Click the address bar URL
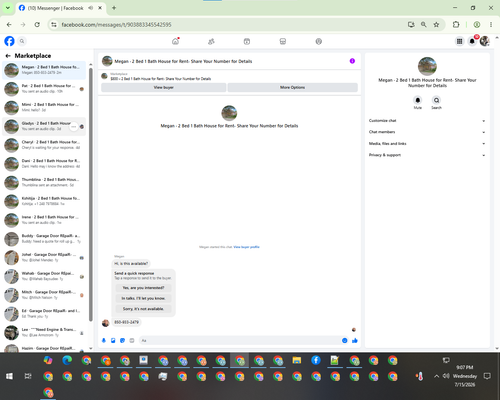This screenshot has width=500, height=400. pos(116,25)
